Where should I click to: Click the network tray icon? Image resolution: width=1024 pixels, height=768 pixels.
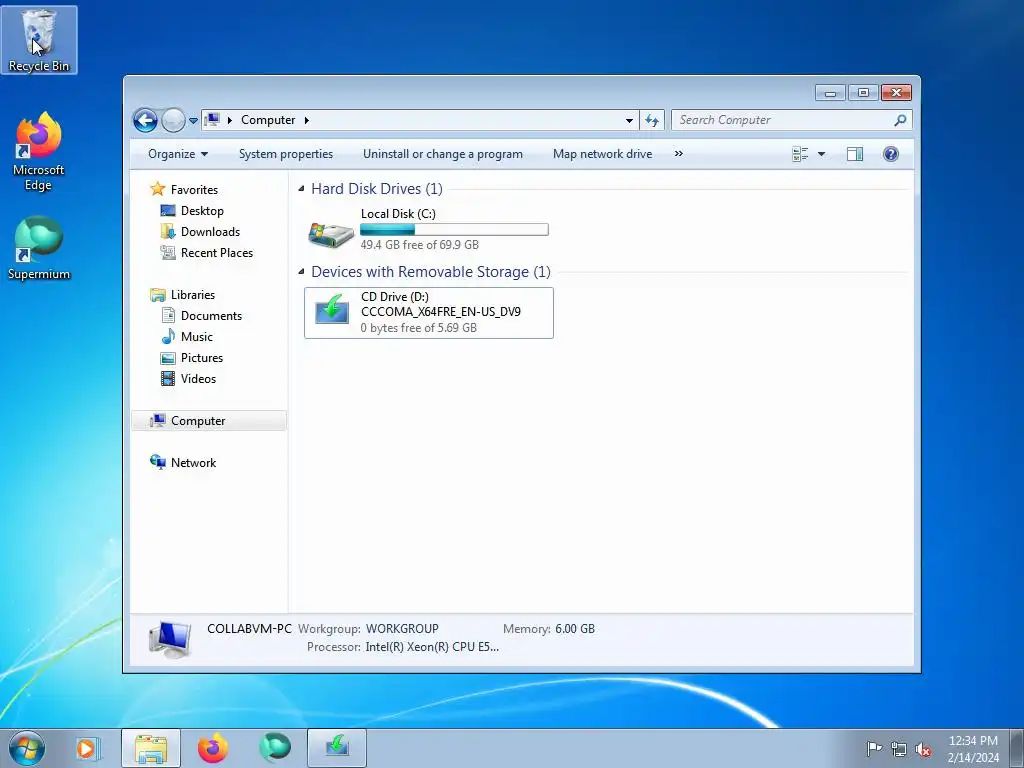899,749
